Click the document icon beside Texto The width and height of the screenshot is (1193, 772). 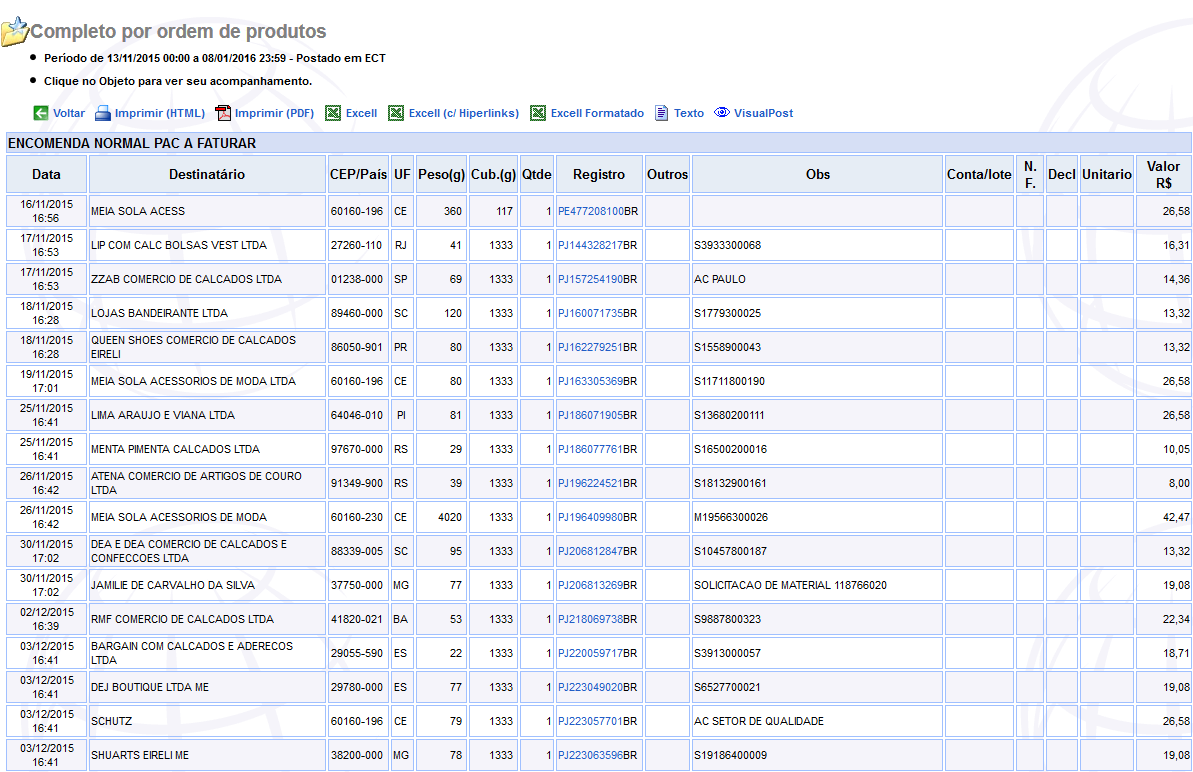[662, 113]
